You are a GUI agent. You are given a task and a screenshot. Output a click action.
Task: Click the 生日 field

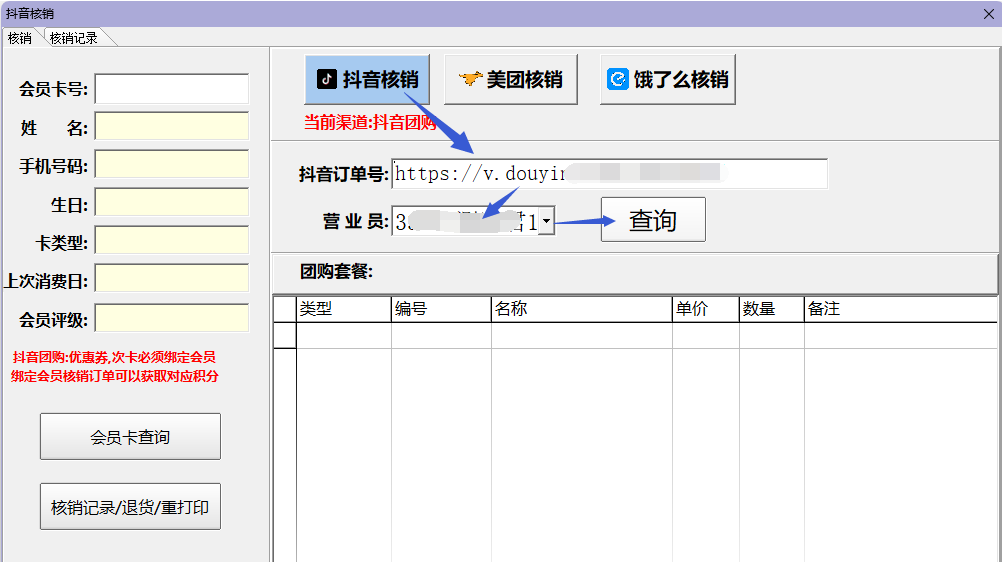tap(172, 203)
